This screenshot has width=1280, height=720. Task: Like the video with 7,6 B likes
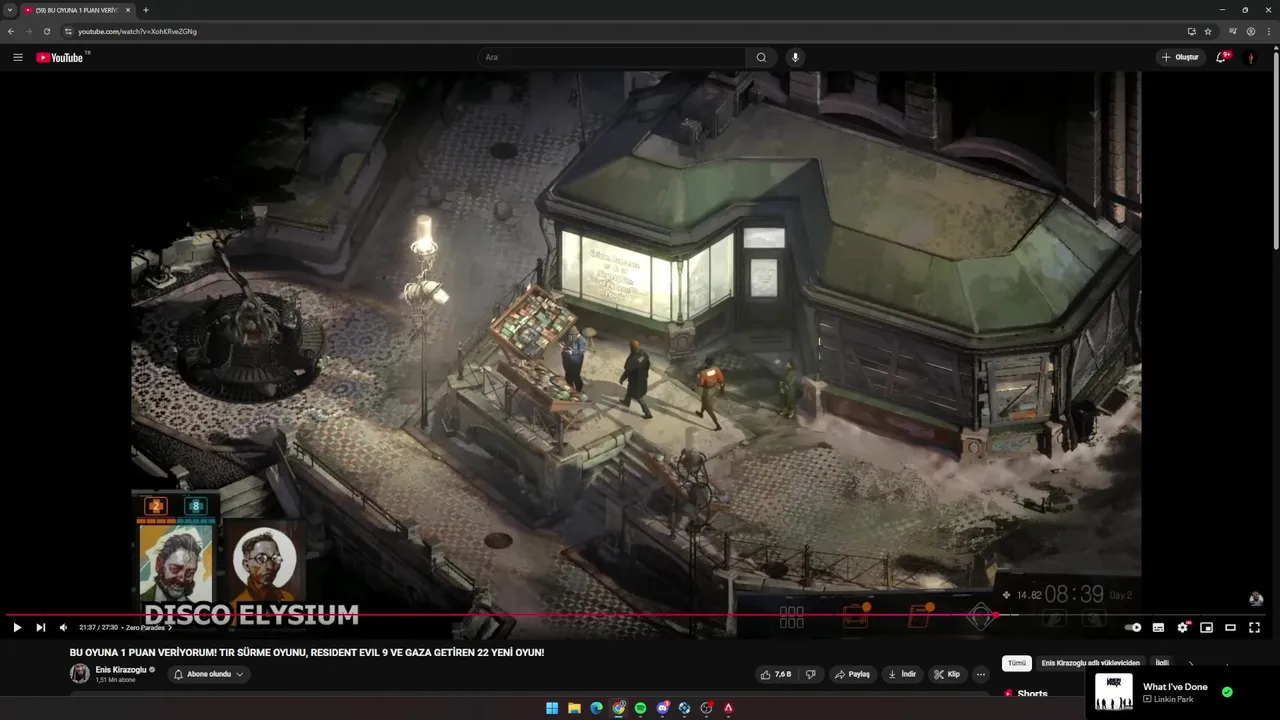pyautogui.click(x=776, y=674)
